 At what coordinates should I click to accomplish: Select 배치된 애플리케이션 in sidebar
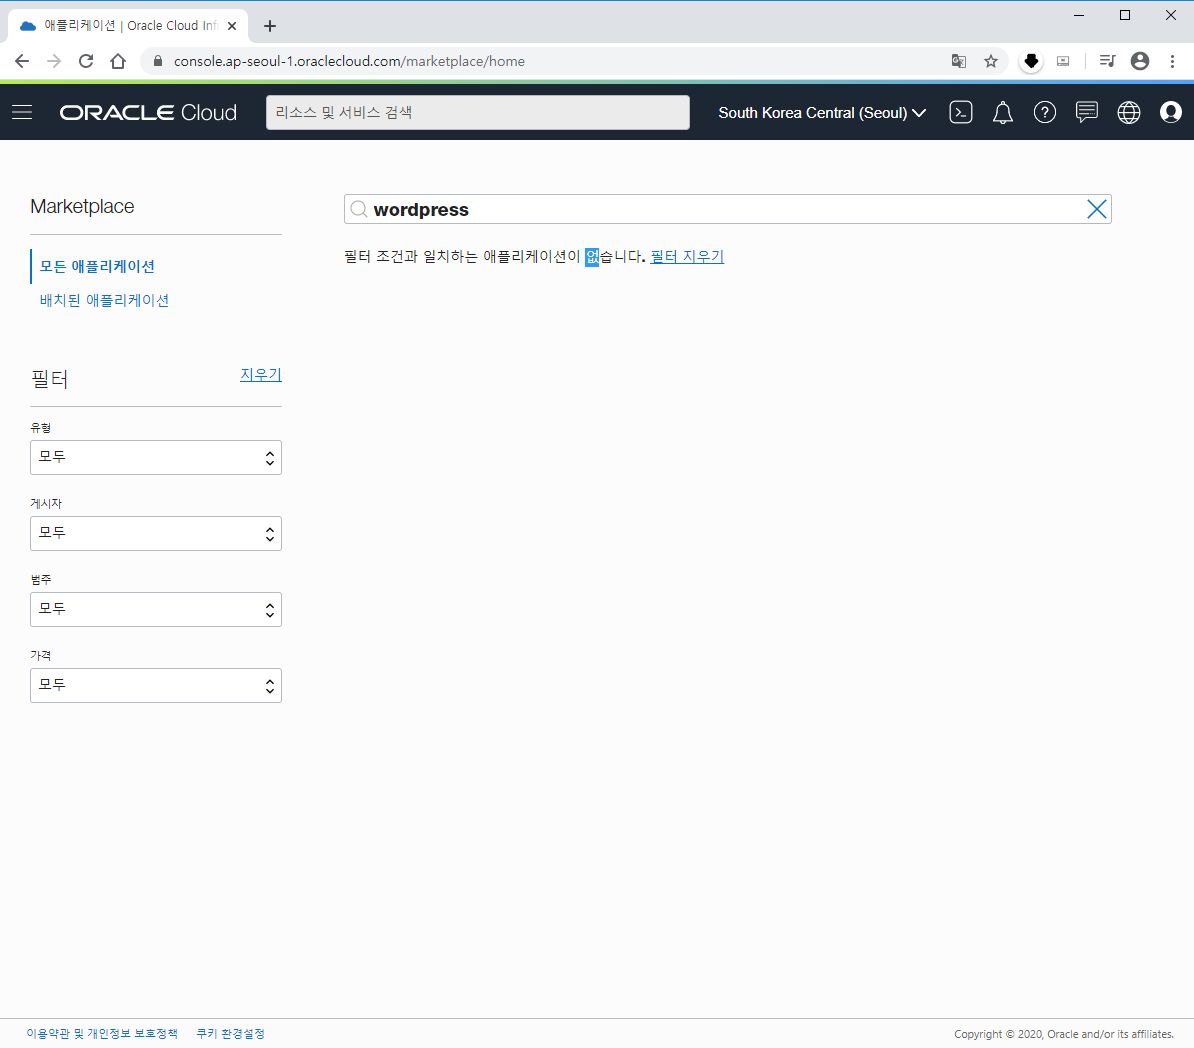(104, 301)
